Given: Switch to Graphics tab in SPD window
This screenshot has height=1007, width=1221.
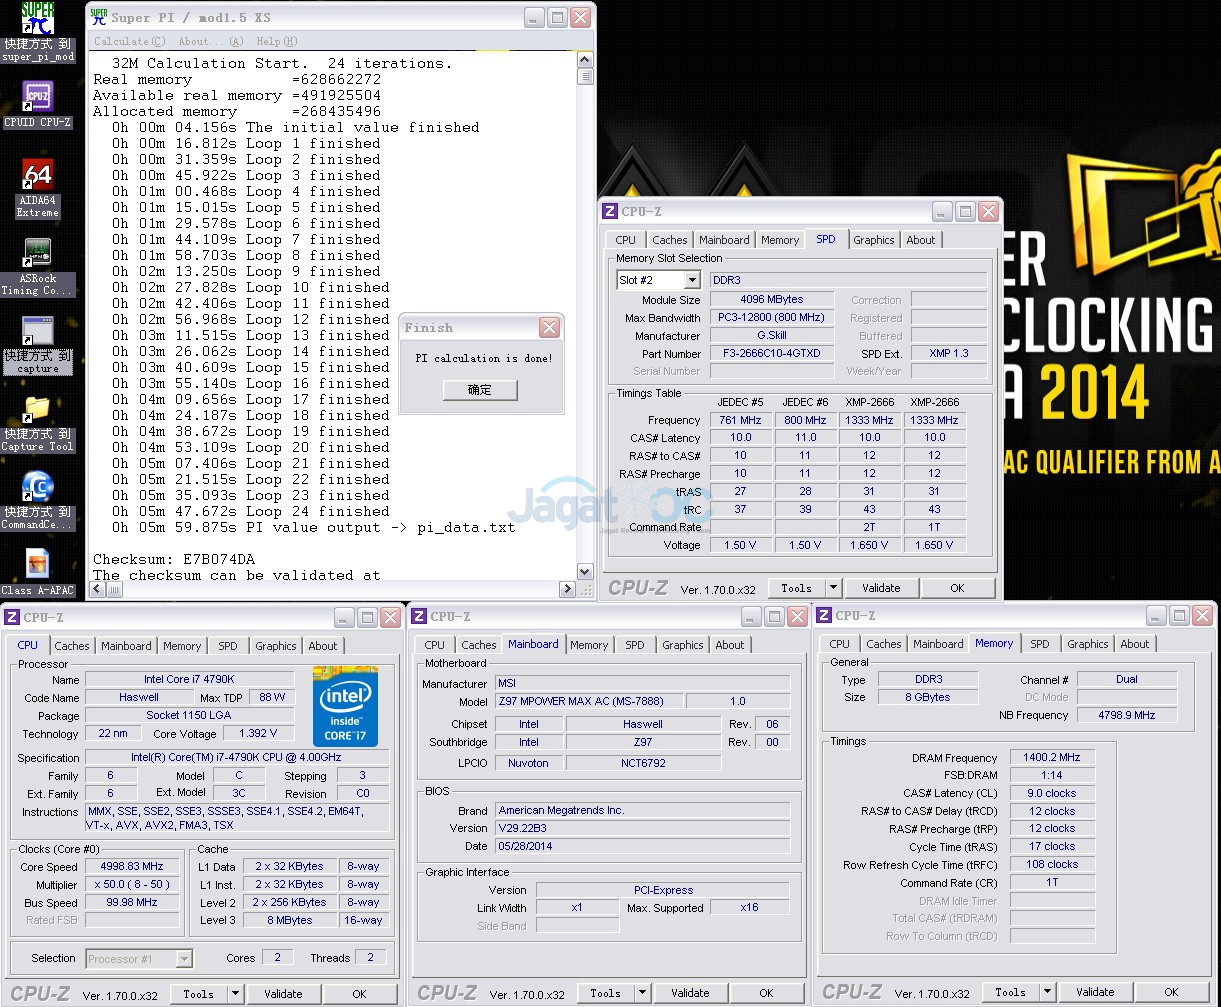Looking at the screenshot, I should [x=873, y=240].
